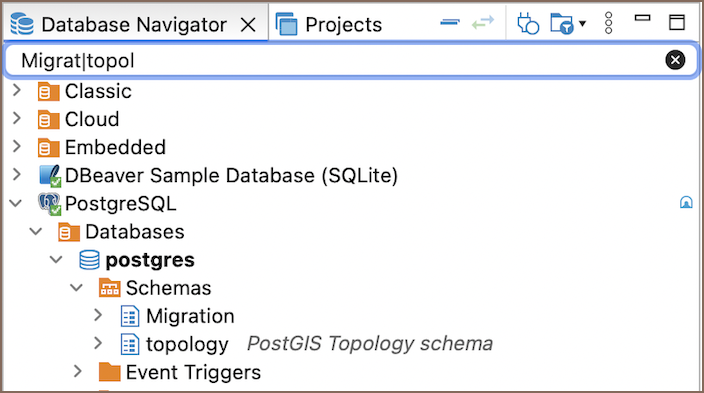Open filter folder dropdown arrow
704x393 pixels.
click(582, 23)
